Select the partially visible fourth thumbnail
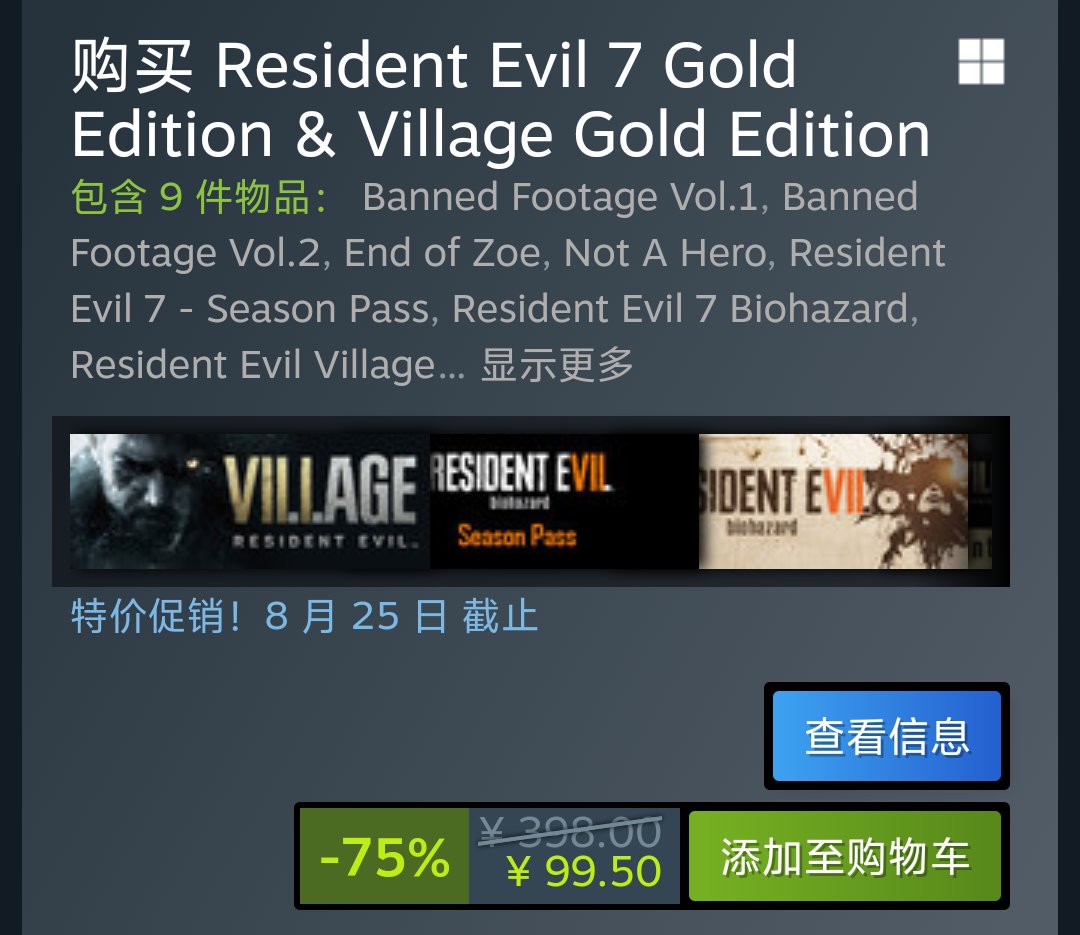This screenshot has height=935, width=1080. 980,502
